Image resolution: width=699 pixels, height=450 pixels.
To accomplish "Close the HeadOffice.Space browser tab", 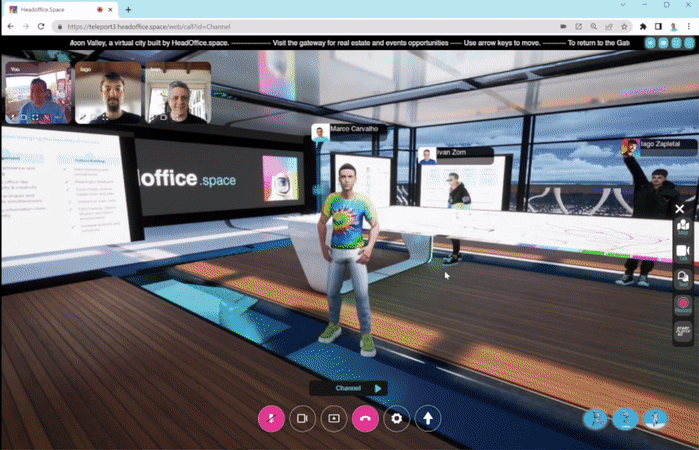I will pos(110,9).
